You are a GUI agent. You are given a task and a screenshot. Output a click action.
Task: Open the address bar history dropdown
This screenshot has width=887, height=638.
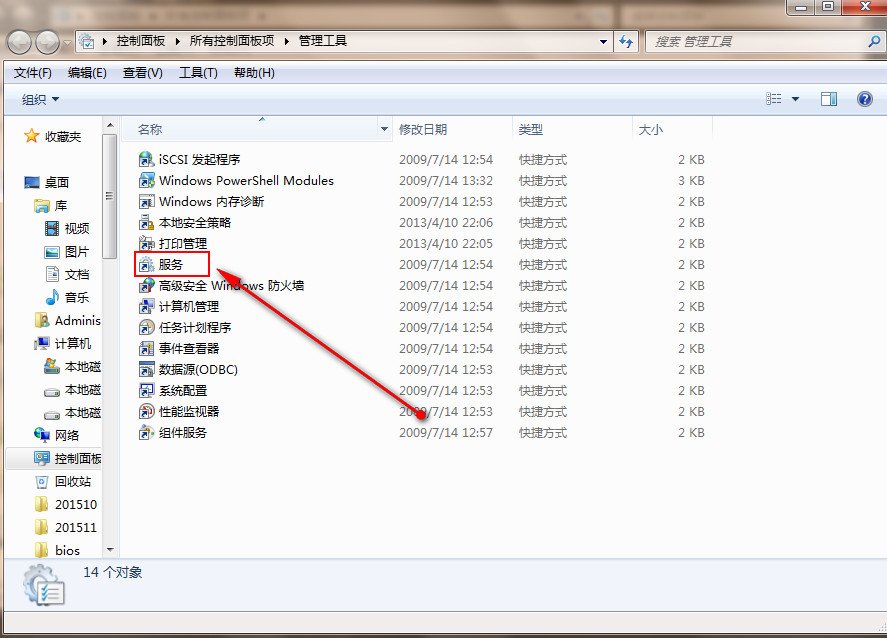603,41
